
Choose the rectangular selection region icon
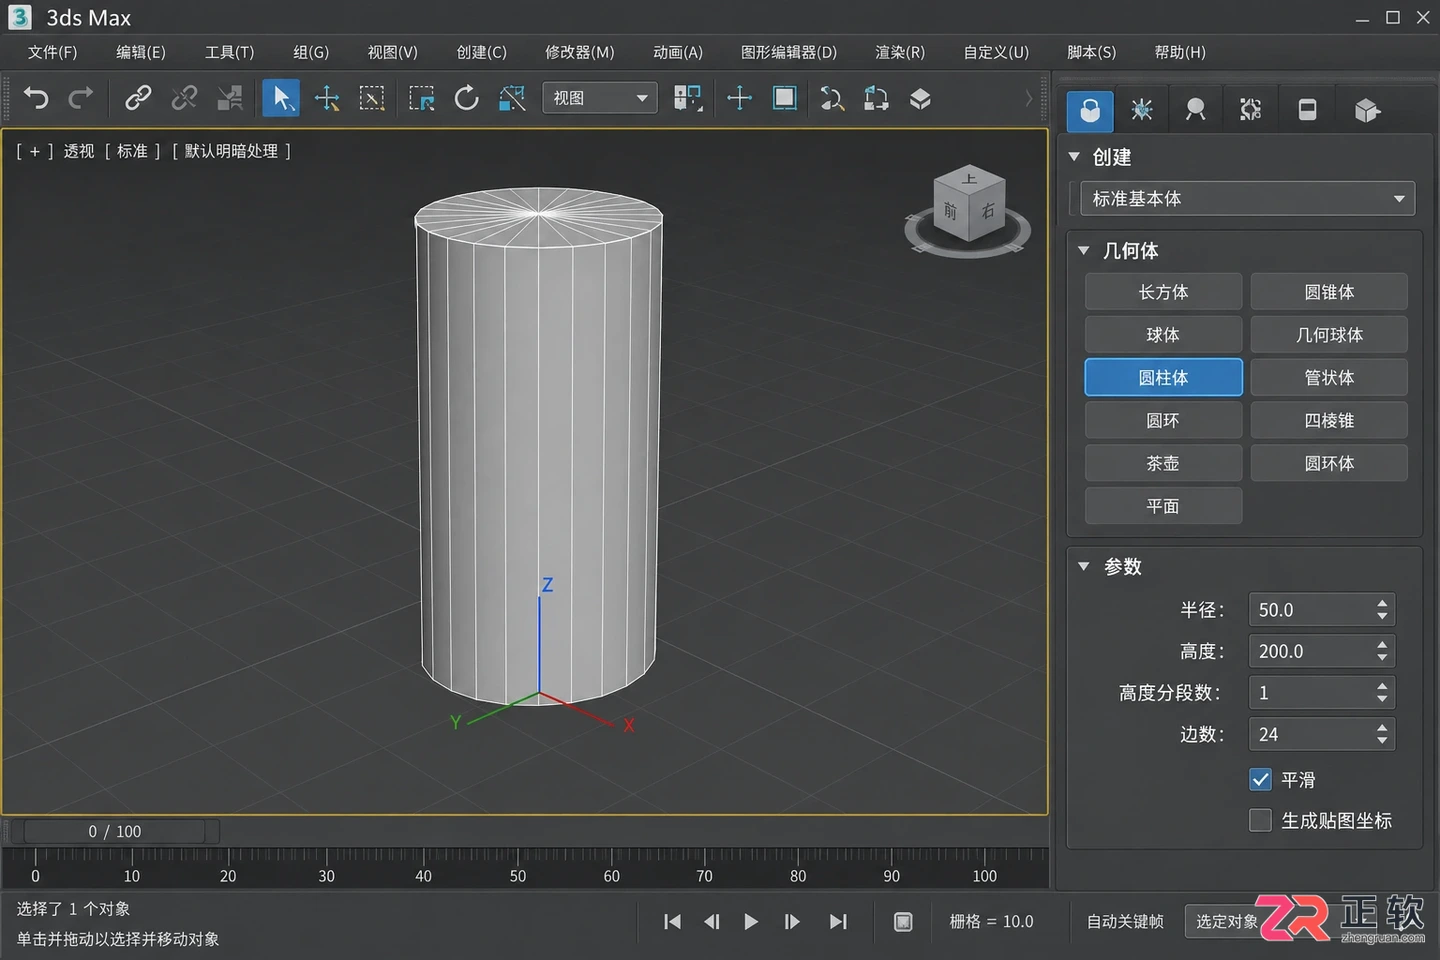[x=422, y=98]
